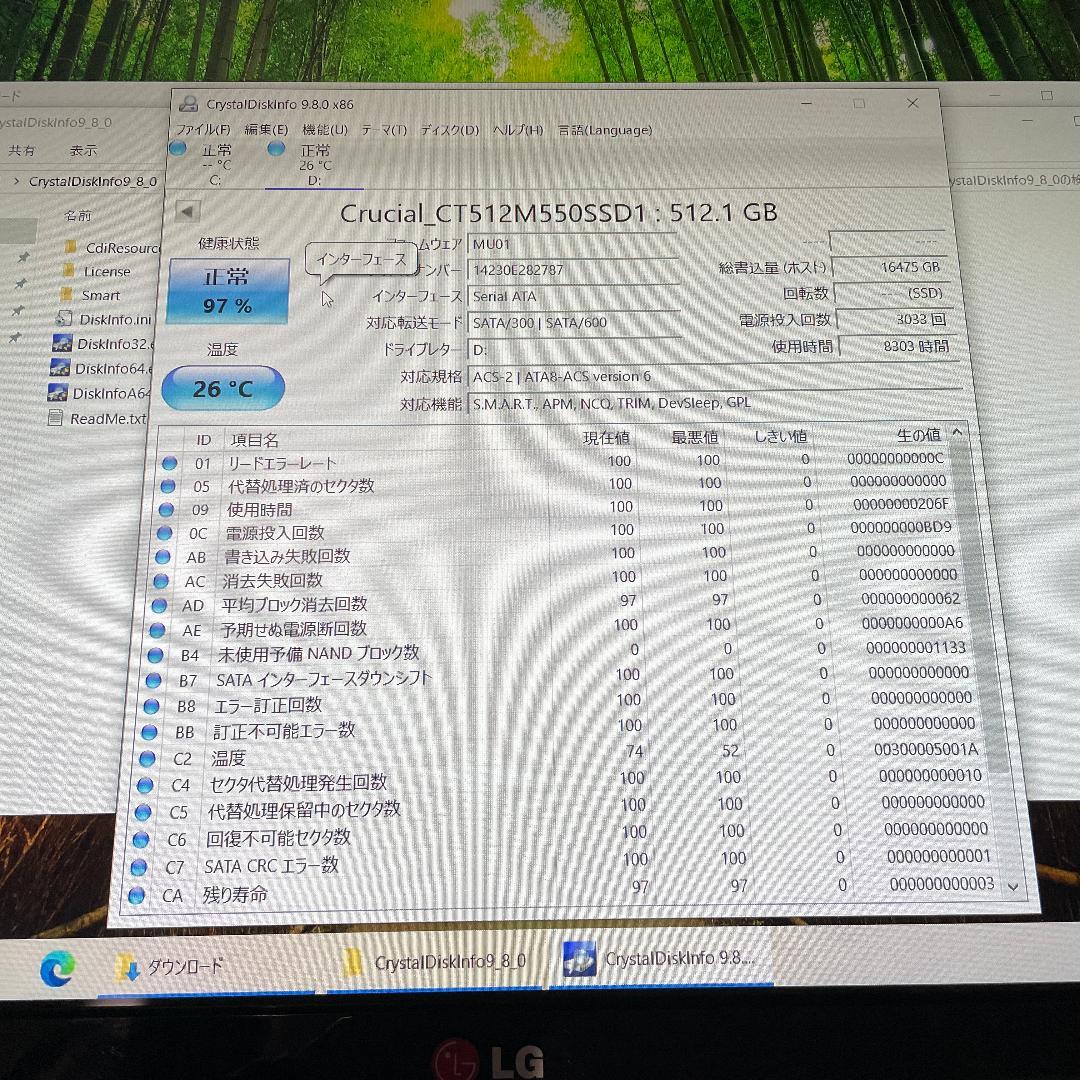Click the power-on hours value 8303 時間
This screenshot has width=1080, height=1080.
(897, 346)
